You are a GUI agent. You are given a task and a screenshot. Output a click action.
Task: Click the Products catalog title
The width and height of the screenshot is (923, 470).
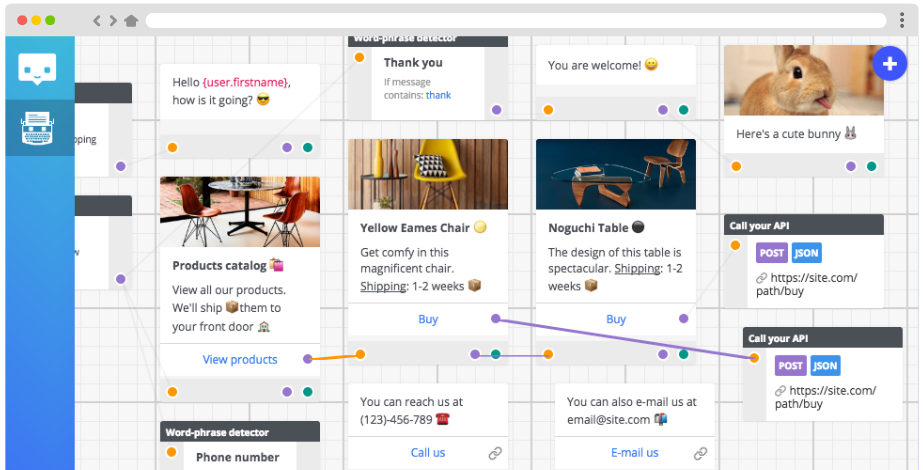228,266
